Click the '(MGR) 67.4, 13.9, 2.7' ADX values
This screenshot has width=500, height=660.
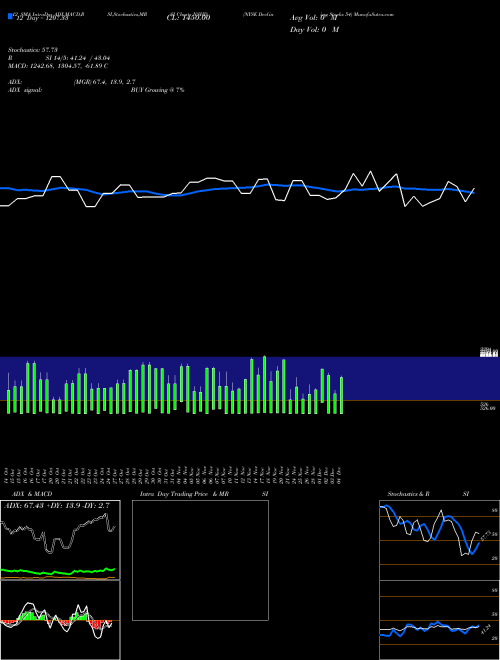point(104,82)
